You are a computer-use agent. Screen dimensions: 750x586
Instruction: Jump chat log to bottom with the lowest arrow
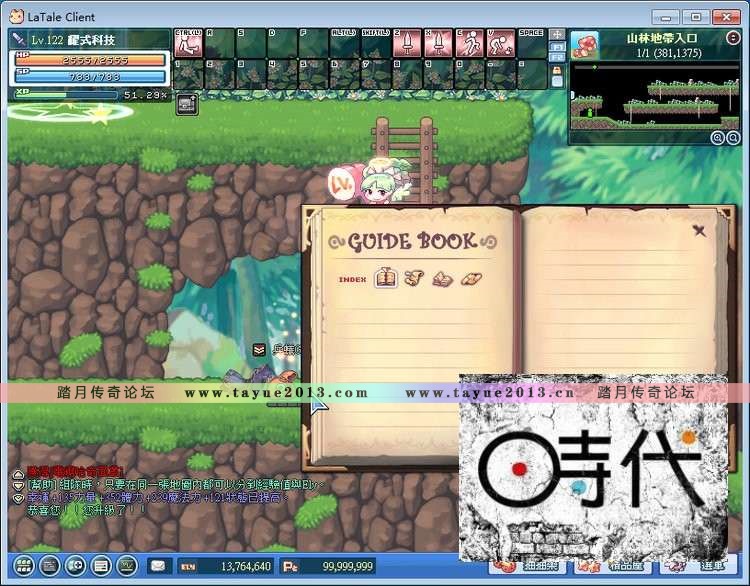click(x=18, y=498)
